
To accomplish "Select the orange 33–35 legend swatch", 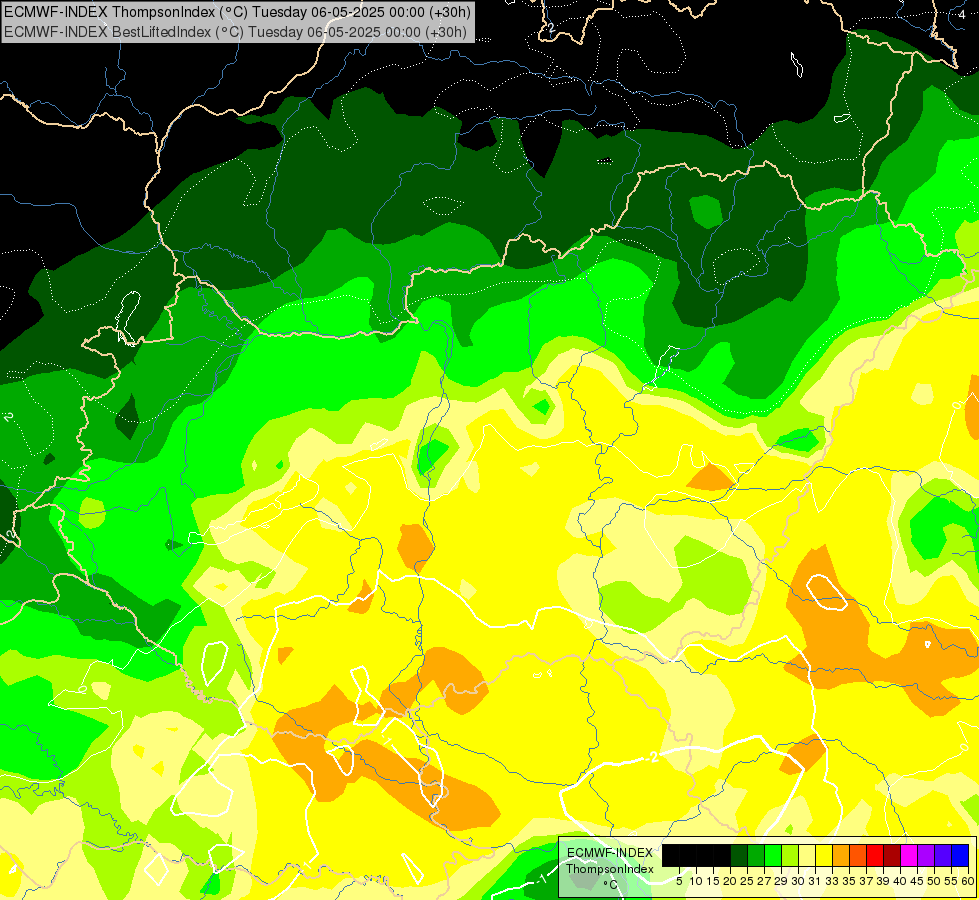I will click(x=841, y=855).
